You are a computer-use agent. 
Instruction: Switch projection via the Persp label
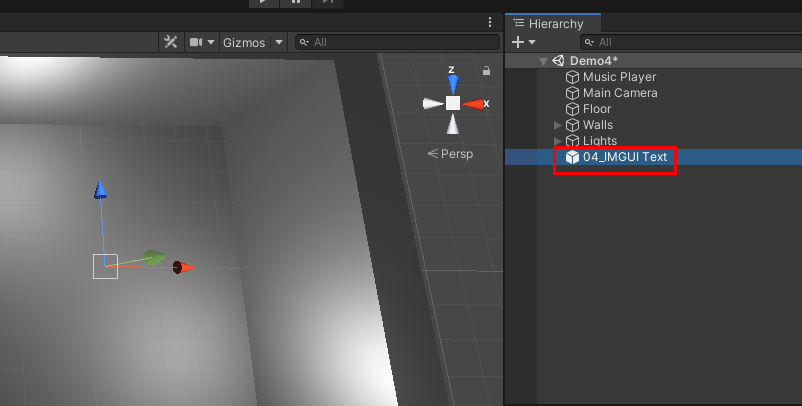(450, 153)
